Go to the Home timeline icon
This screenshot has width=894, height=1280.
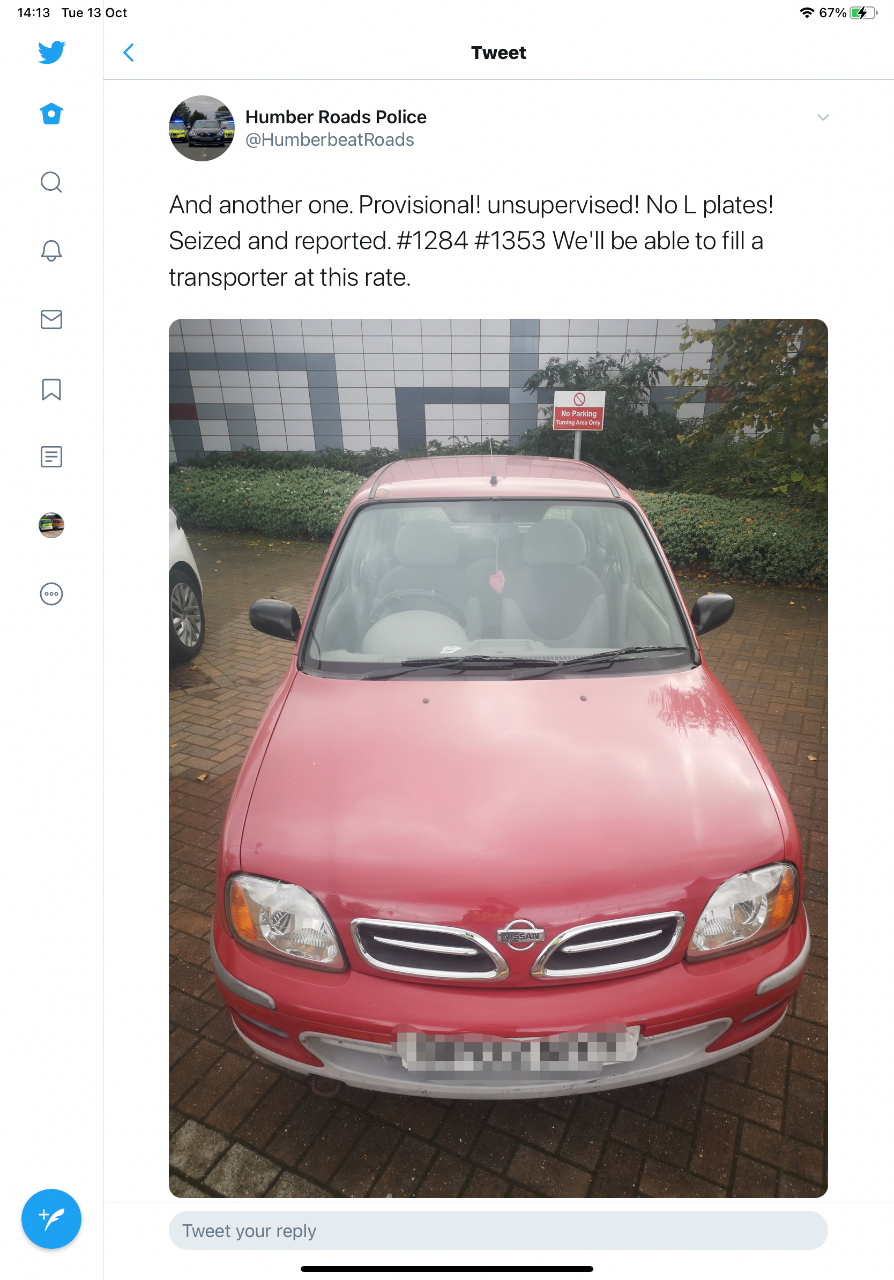pos(52,114)
